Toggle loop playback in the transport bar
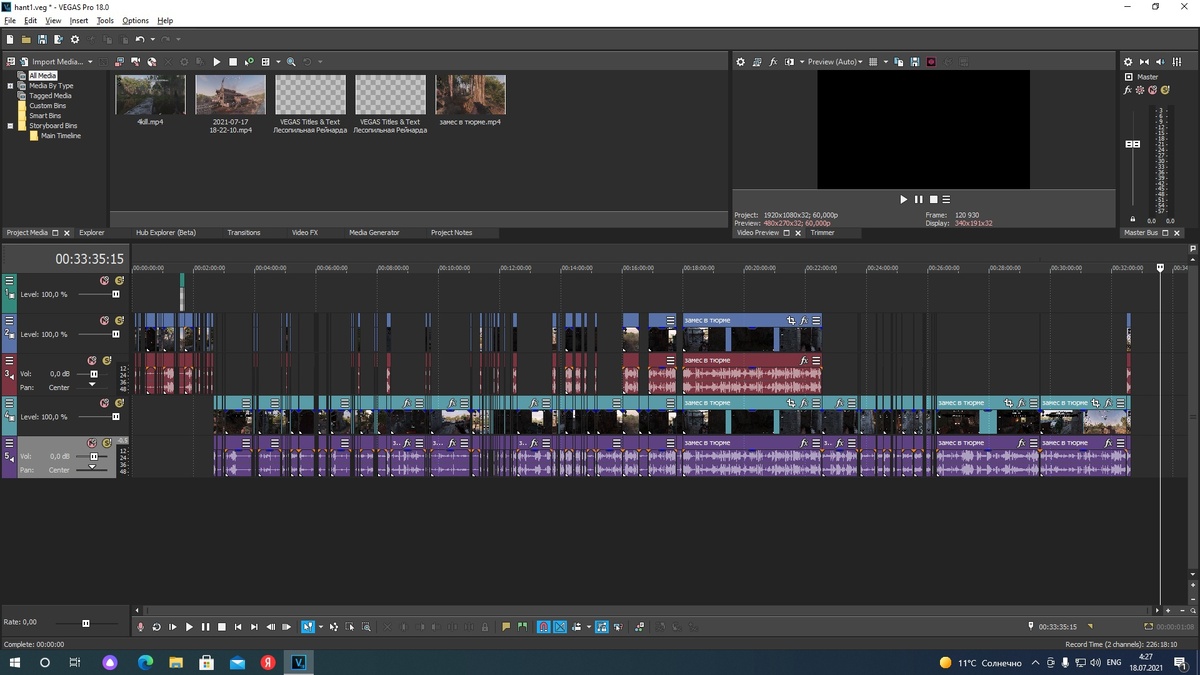 (157, 627)
